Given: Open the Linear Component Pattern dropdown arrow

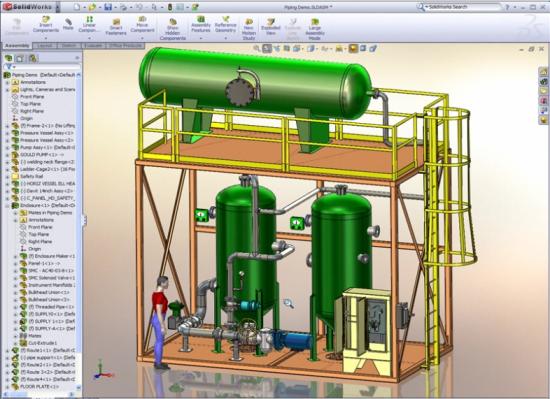Looking at the screenshot, I should click(89, 38).
